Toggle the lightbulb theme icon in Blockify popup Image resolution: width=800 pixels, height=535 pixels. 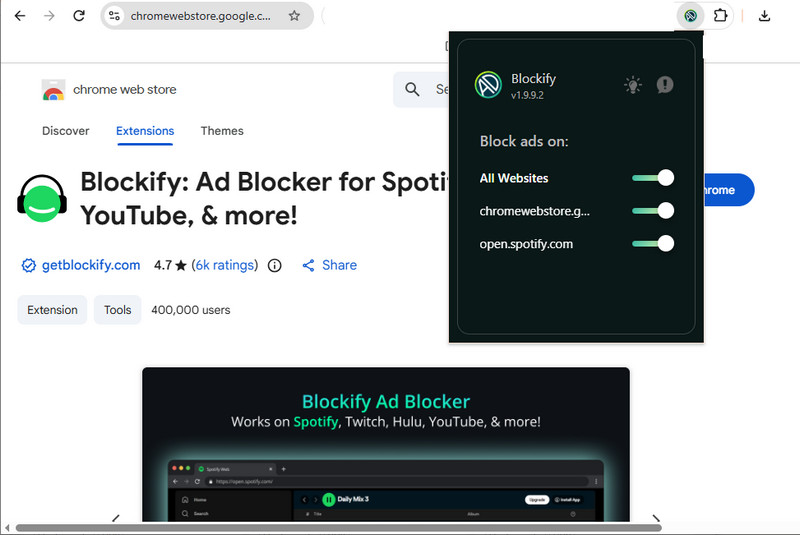coord(633,85)
